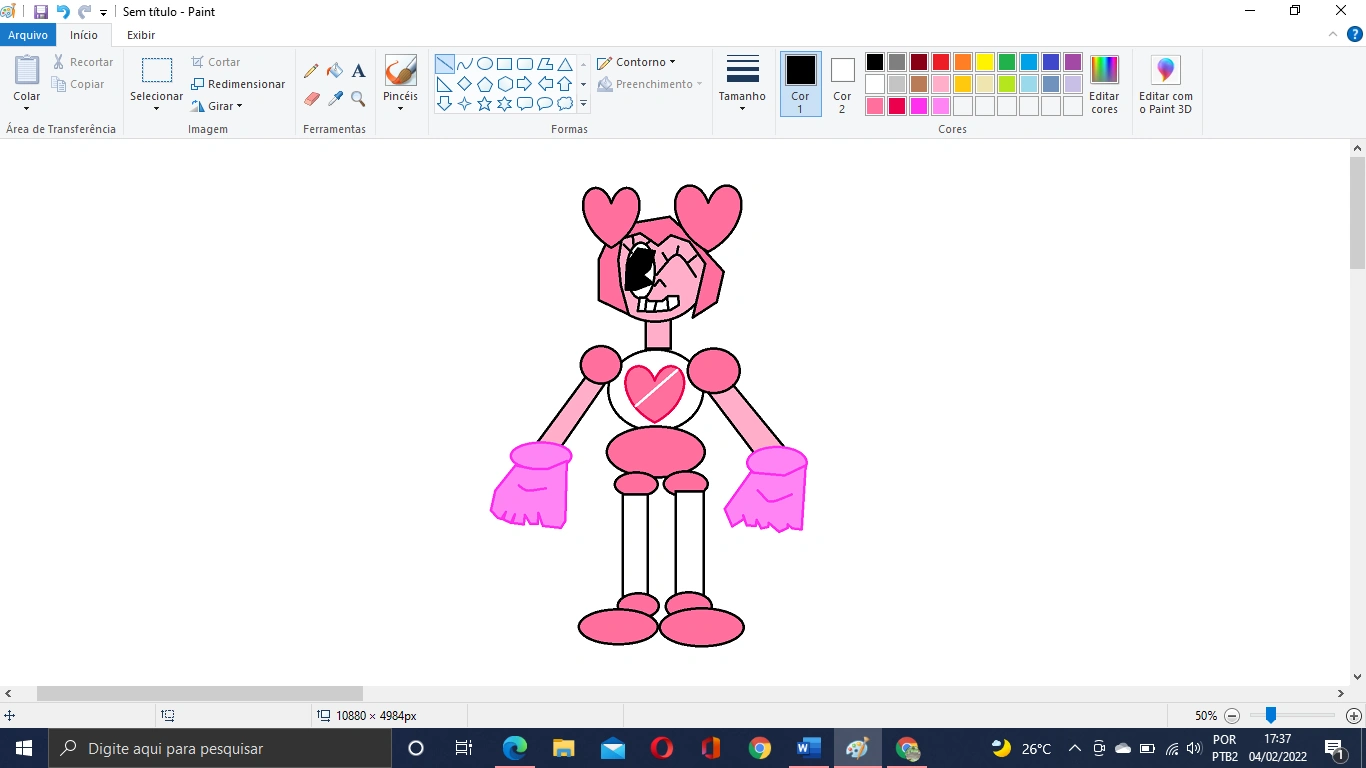This screenshot has width=1366, height=768.
Task: Click the Girar rotation option
Action: 217,106
